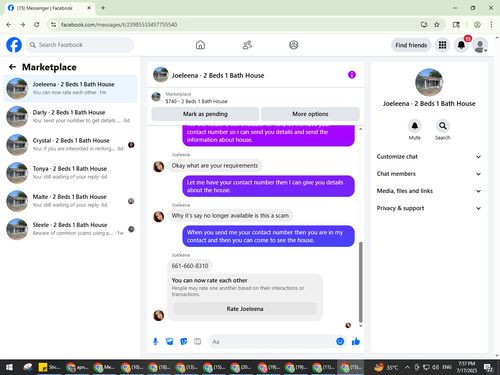This screenshot has width=500, height=375.
Task: Click the facebook.com address bar URL
Action: tap(119, 25)
